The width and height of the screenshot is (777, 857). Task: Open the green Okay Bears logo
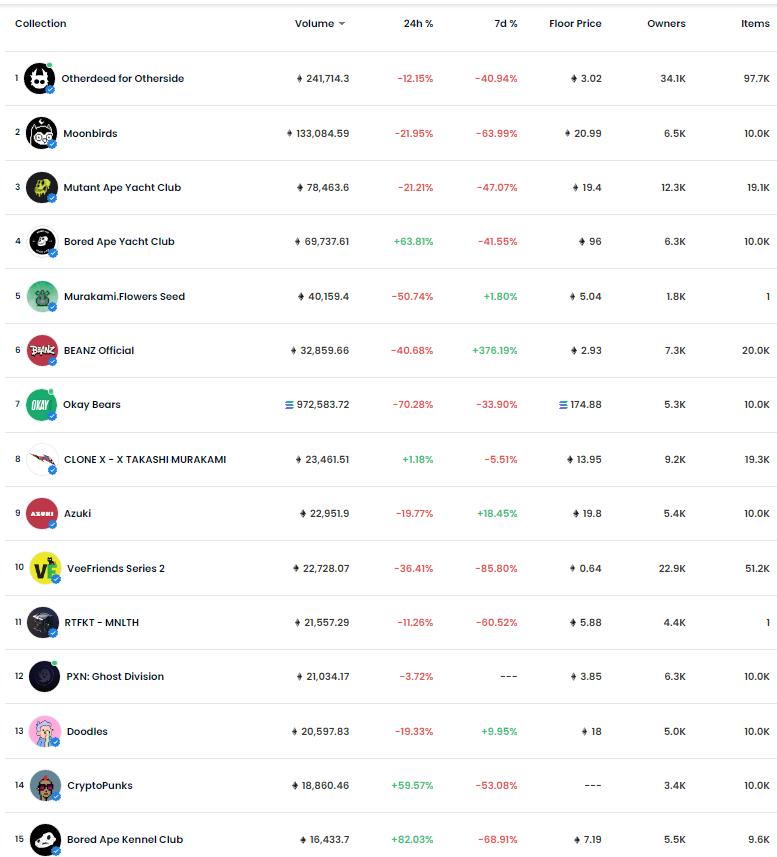click(41, 405)
